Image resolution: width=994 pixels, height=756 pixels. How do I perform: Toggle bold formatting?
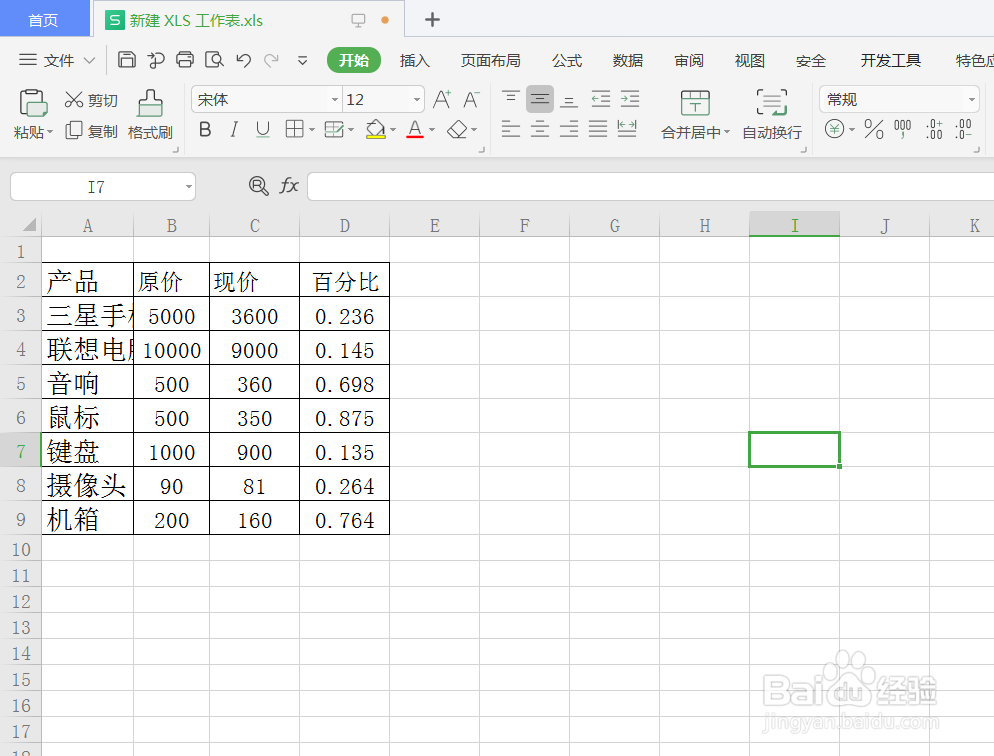click(x=205, y=129)
